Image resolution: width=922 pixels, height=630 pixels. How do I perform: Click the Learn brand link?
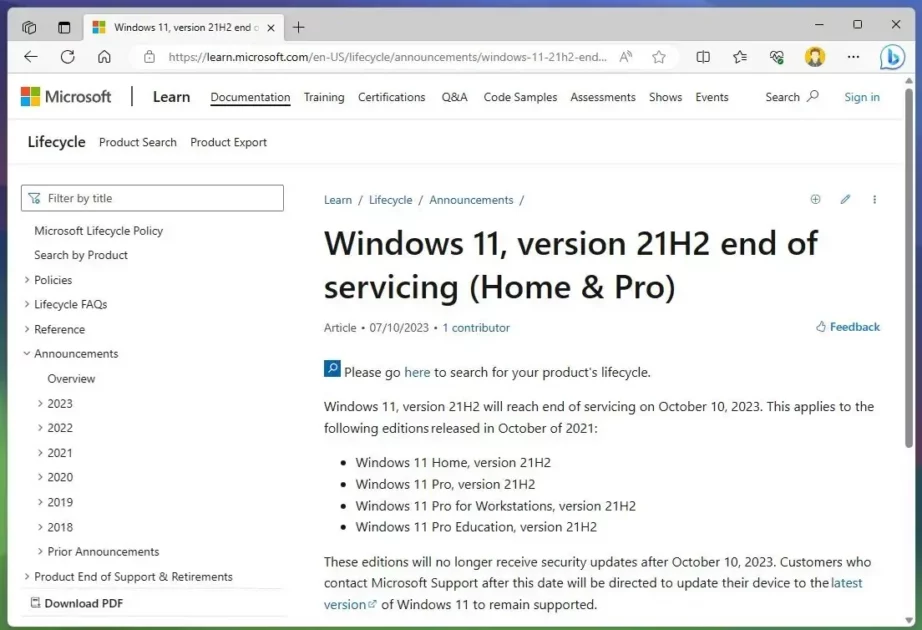[x=172, y=96]
